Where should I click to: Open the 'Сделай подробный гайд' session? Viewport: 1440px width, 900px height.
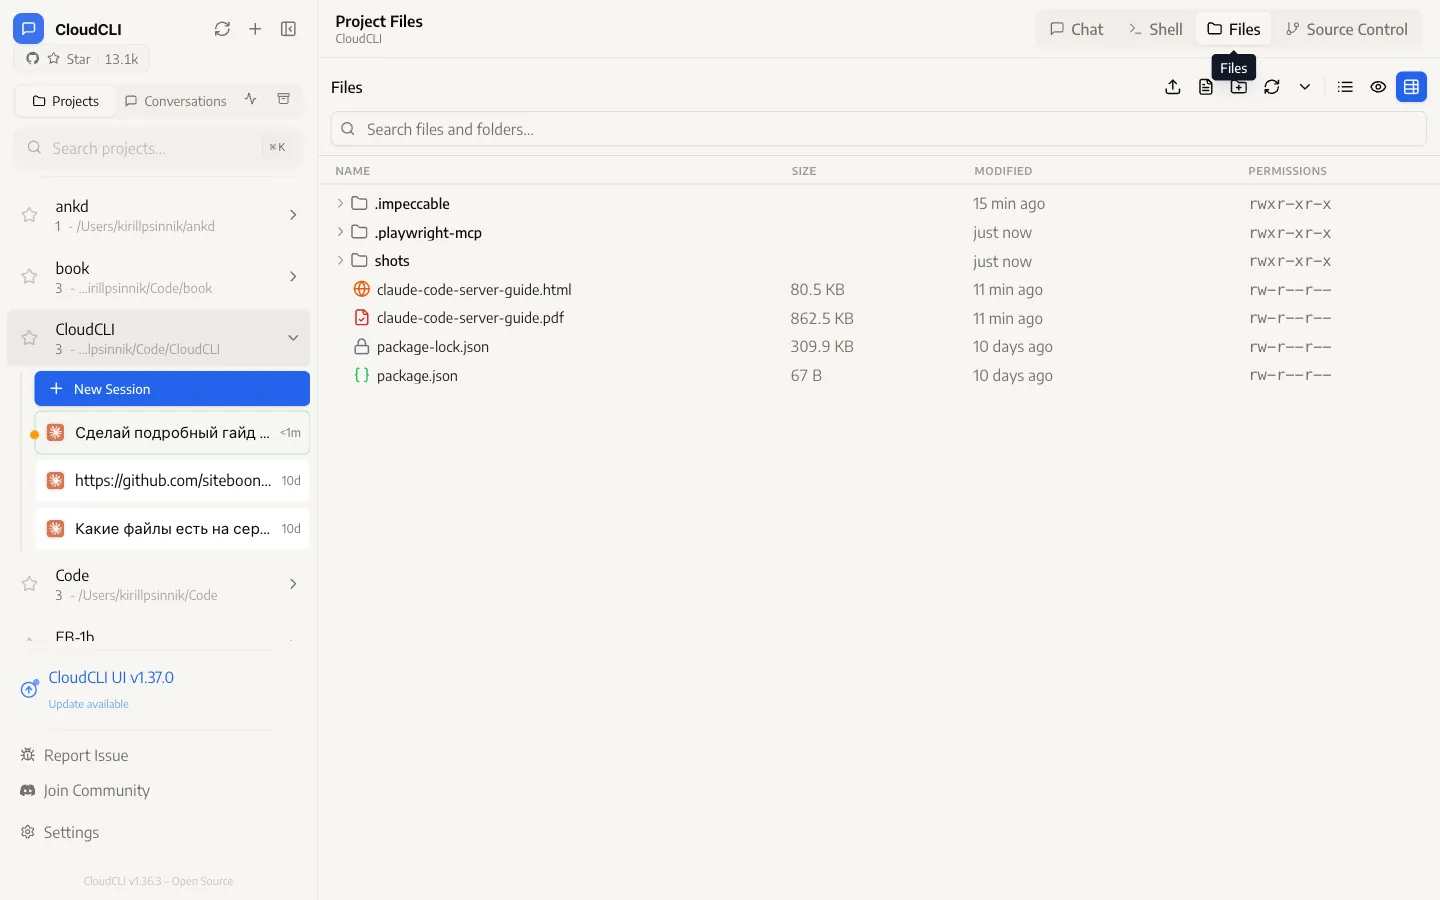pyautogui.click(x=172, y=433)
